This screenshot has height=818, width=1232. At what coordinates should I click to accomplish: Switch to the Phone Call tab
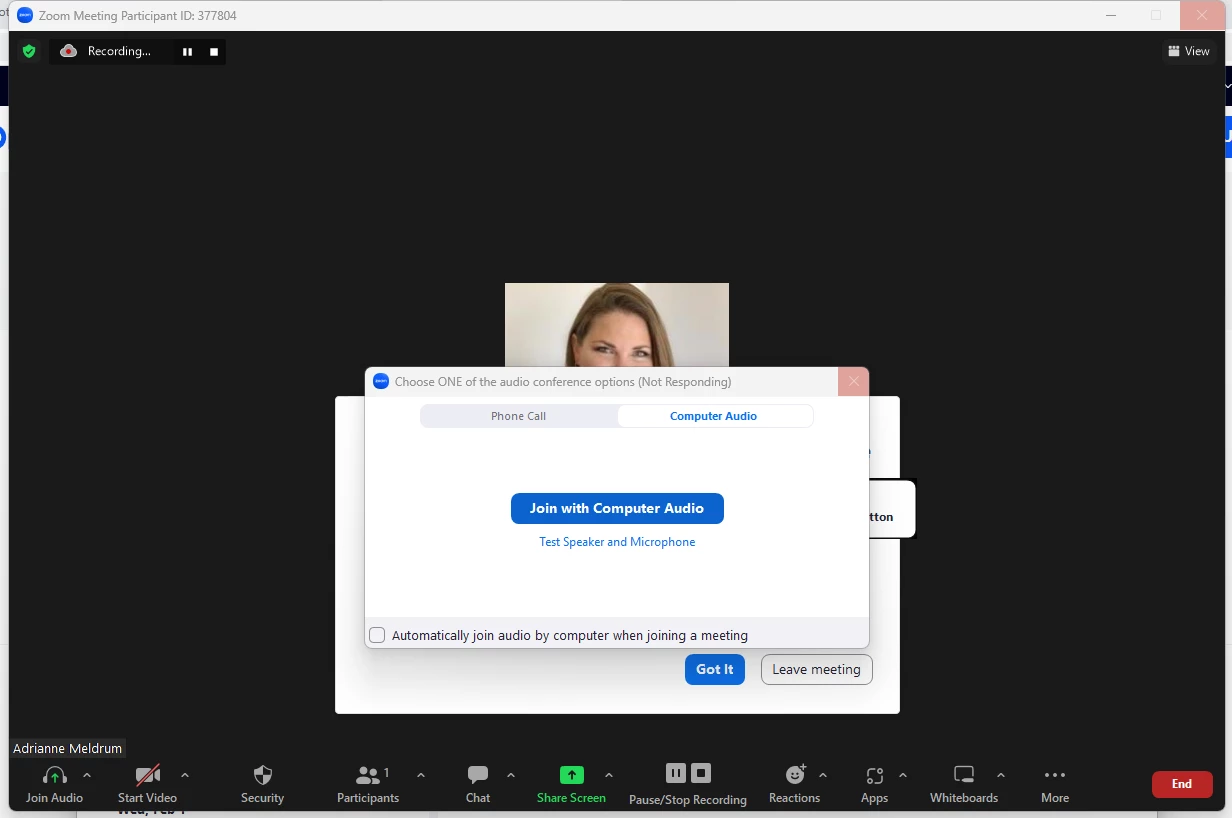coord(519,416)
